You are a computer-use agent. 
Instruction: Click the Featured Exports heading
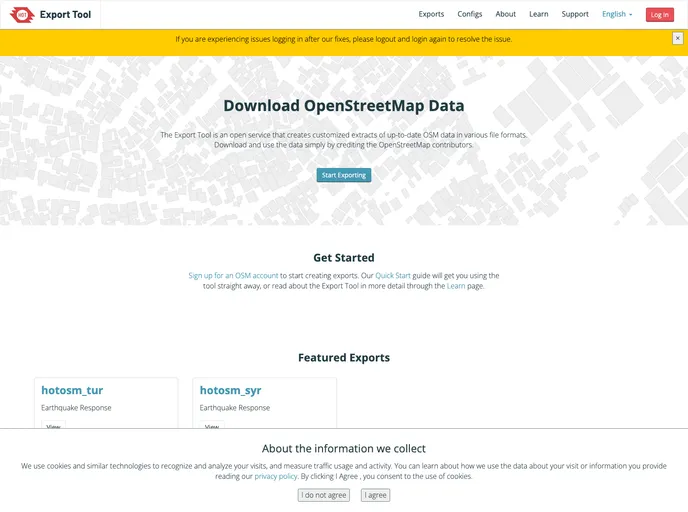pos(344,358)
